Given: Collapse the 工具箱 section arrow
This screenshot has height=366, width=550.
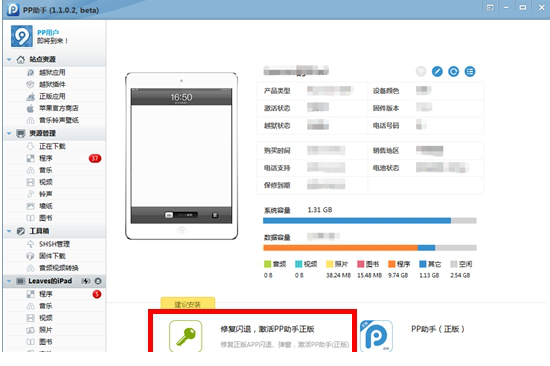Looking at the screenshot, I should (9, 231).
